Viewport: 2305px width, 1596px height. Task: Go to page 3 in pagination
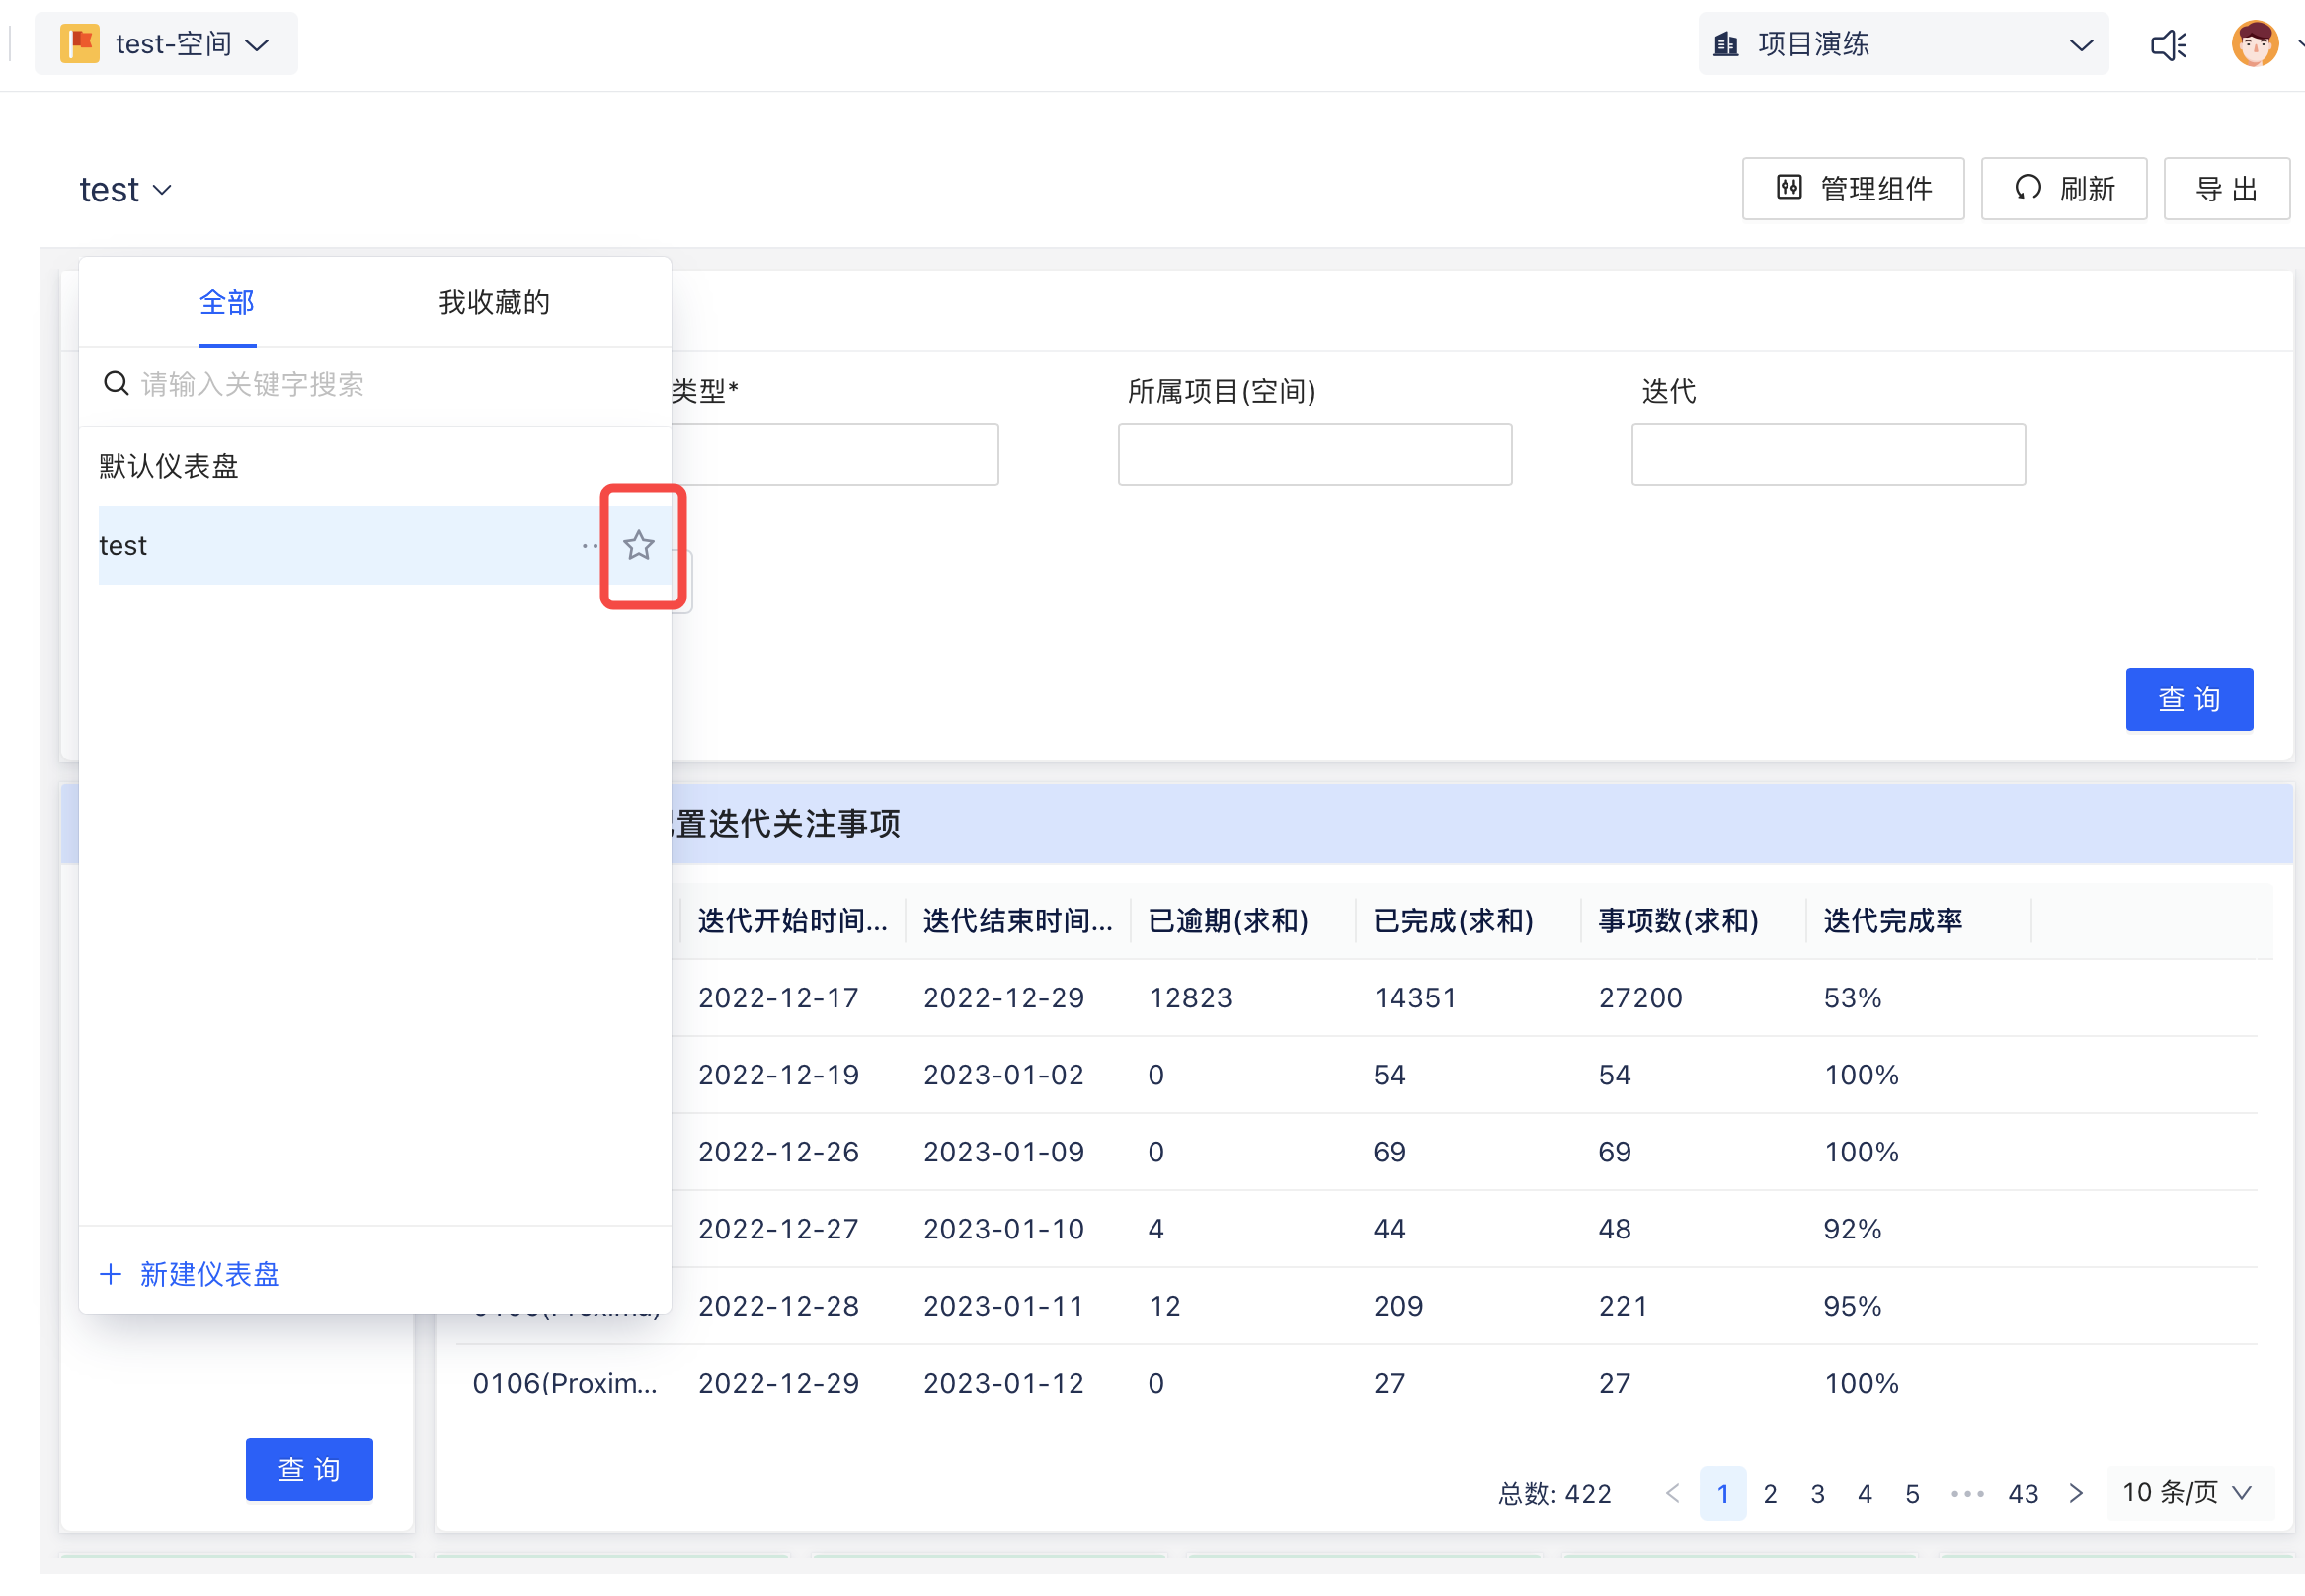coord(1817,1494)
